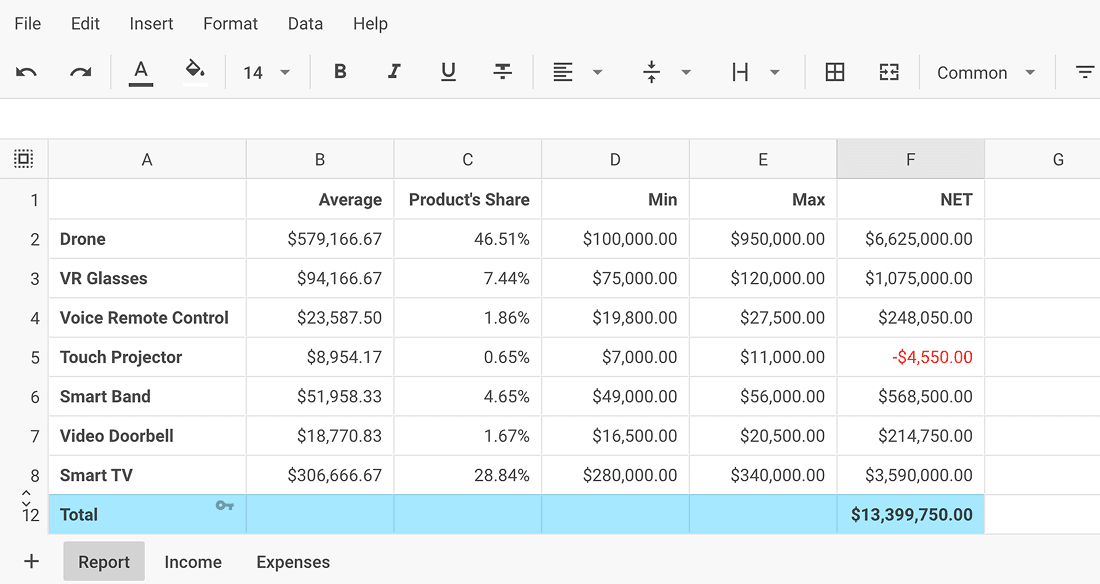Open the text color tool

pos(141,72)
